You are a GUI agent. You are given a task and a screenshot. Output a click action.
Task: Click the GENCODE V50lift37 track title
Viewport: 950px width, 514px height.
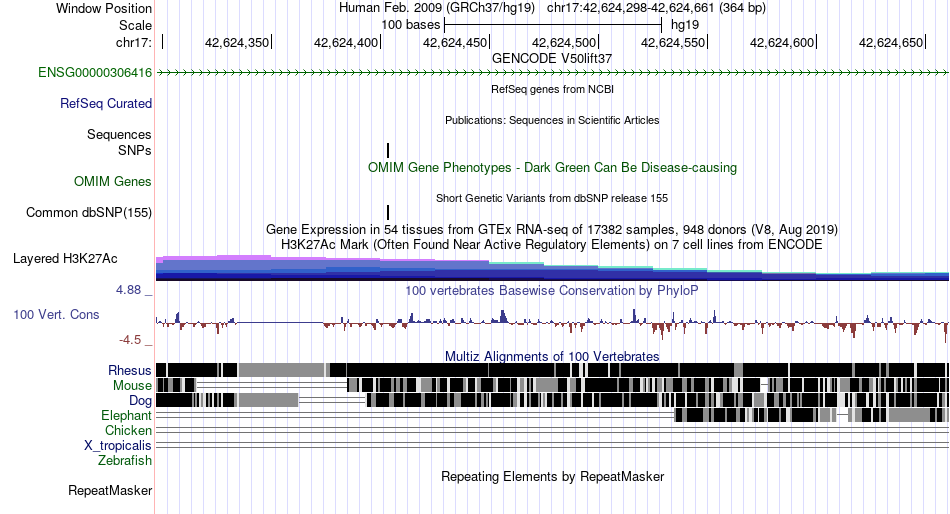tap(552, 59)
